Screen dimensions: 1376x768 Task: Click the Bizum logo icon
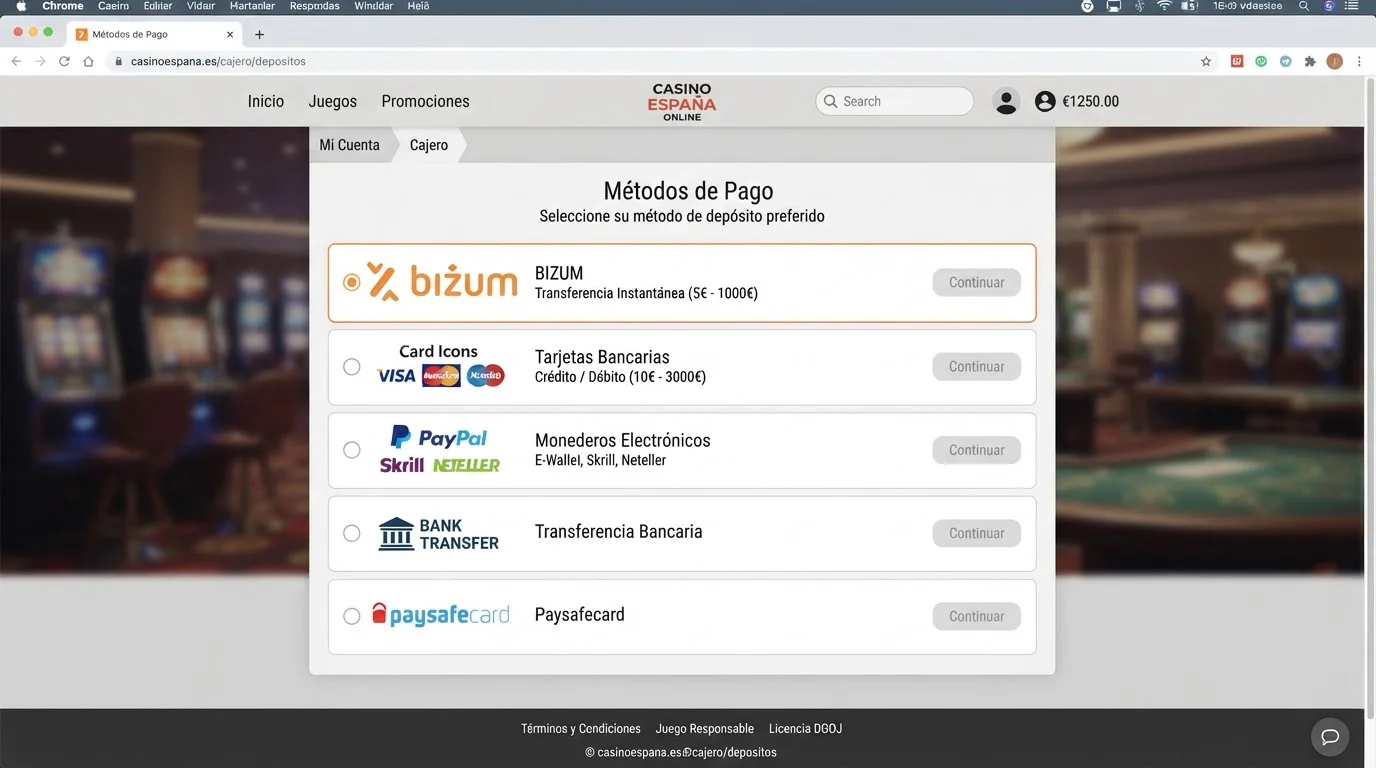point(442,282)
